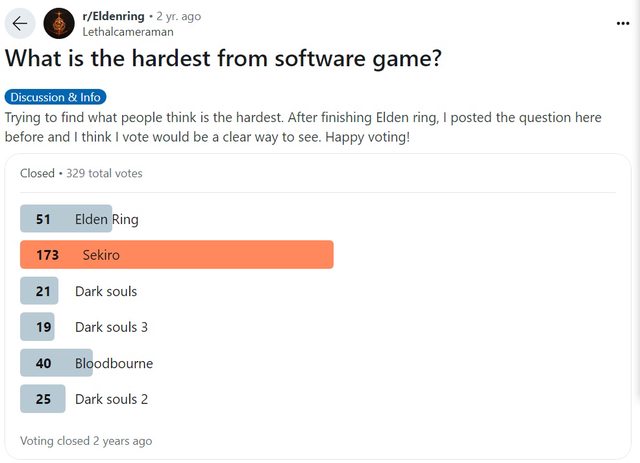This screenshot has height=463, width=640.
Task: Pick the Dark souls 3 poll option
Action: pyautogui.click(x=111, y=327)
